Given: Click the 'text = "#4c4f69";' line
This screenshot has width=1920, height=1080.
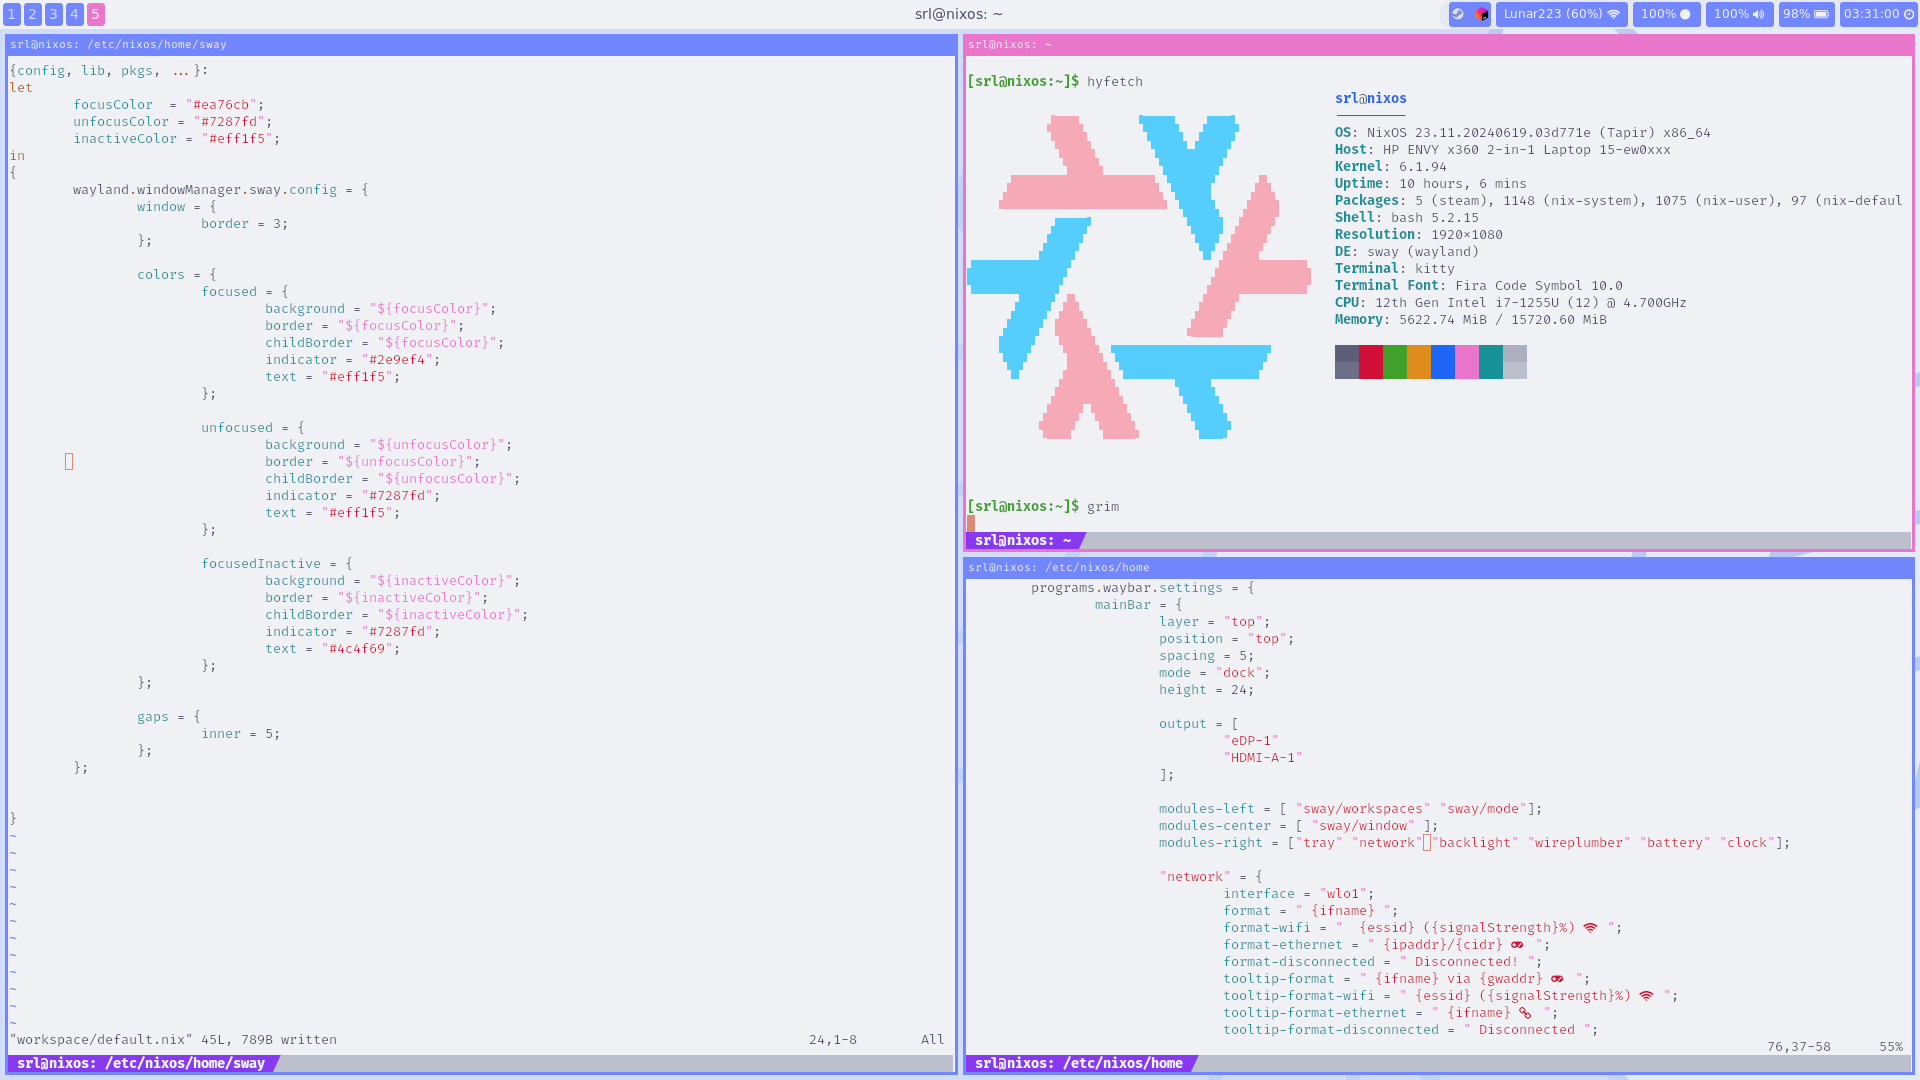Looking at the screenshot, I should click(333, 648).
